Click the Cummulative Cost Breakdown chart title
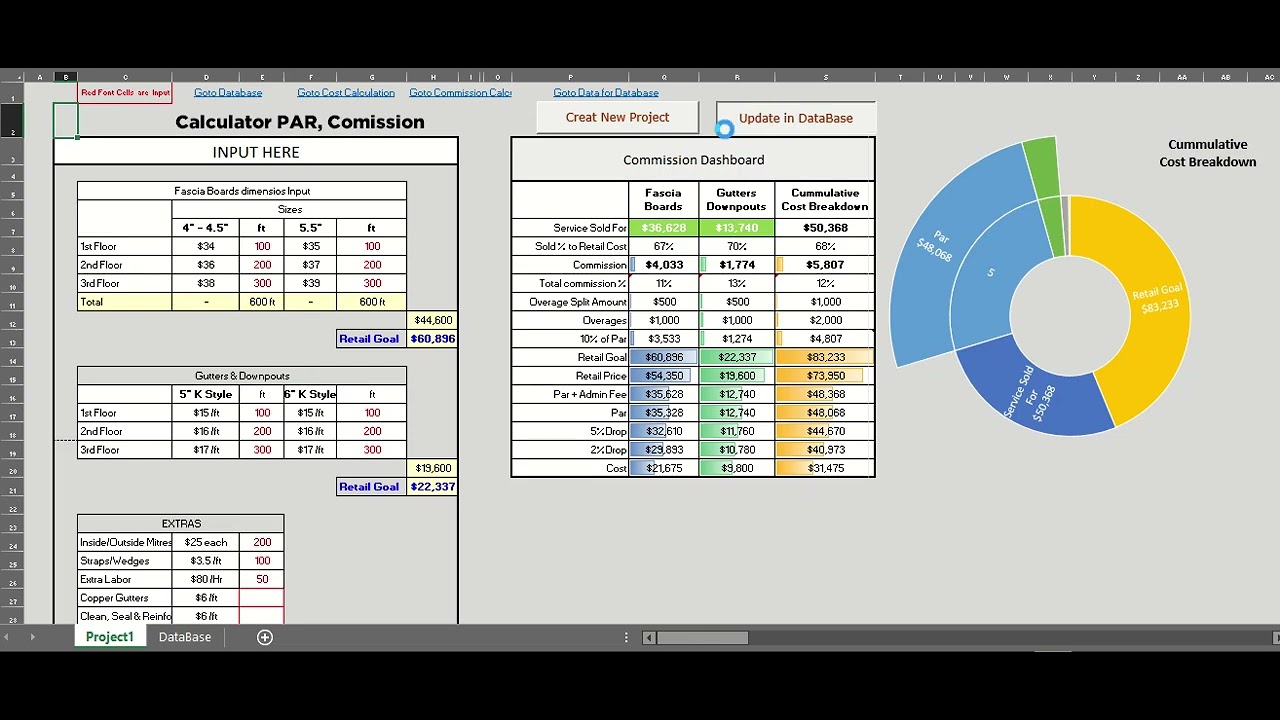The image size is (1280, 720). (x=1207, y=153)
